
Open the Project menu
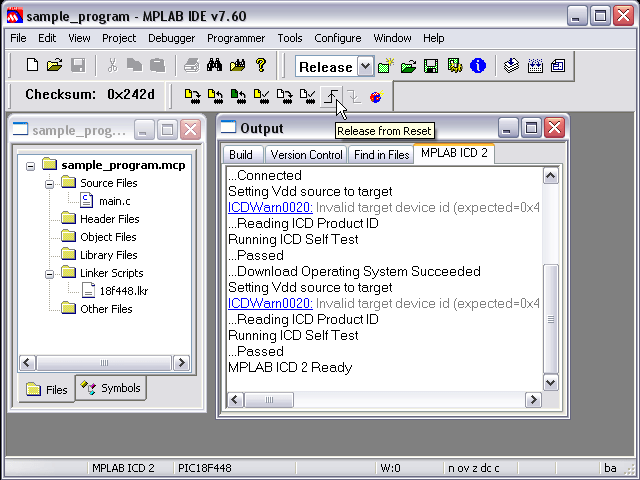pos(119,38)
